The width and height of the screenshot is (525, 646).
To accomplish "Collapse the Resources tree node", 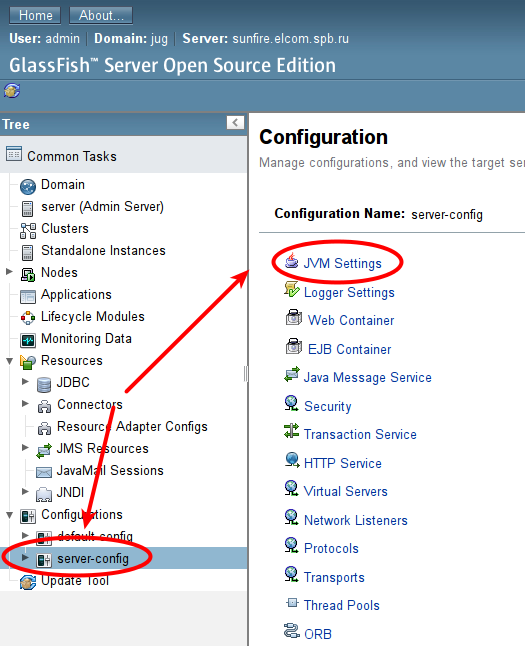I will click(x=9, y=361).
